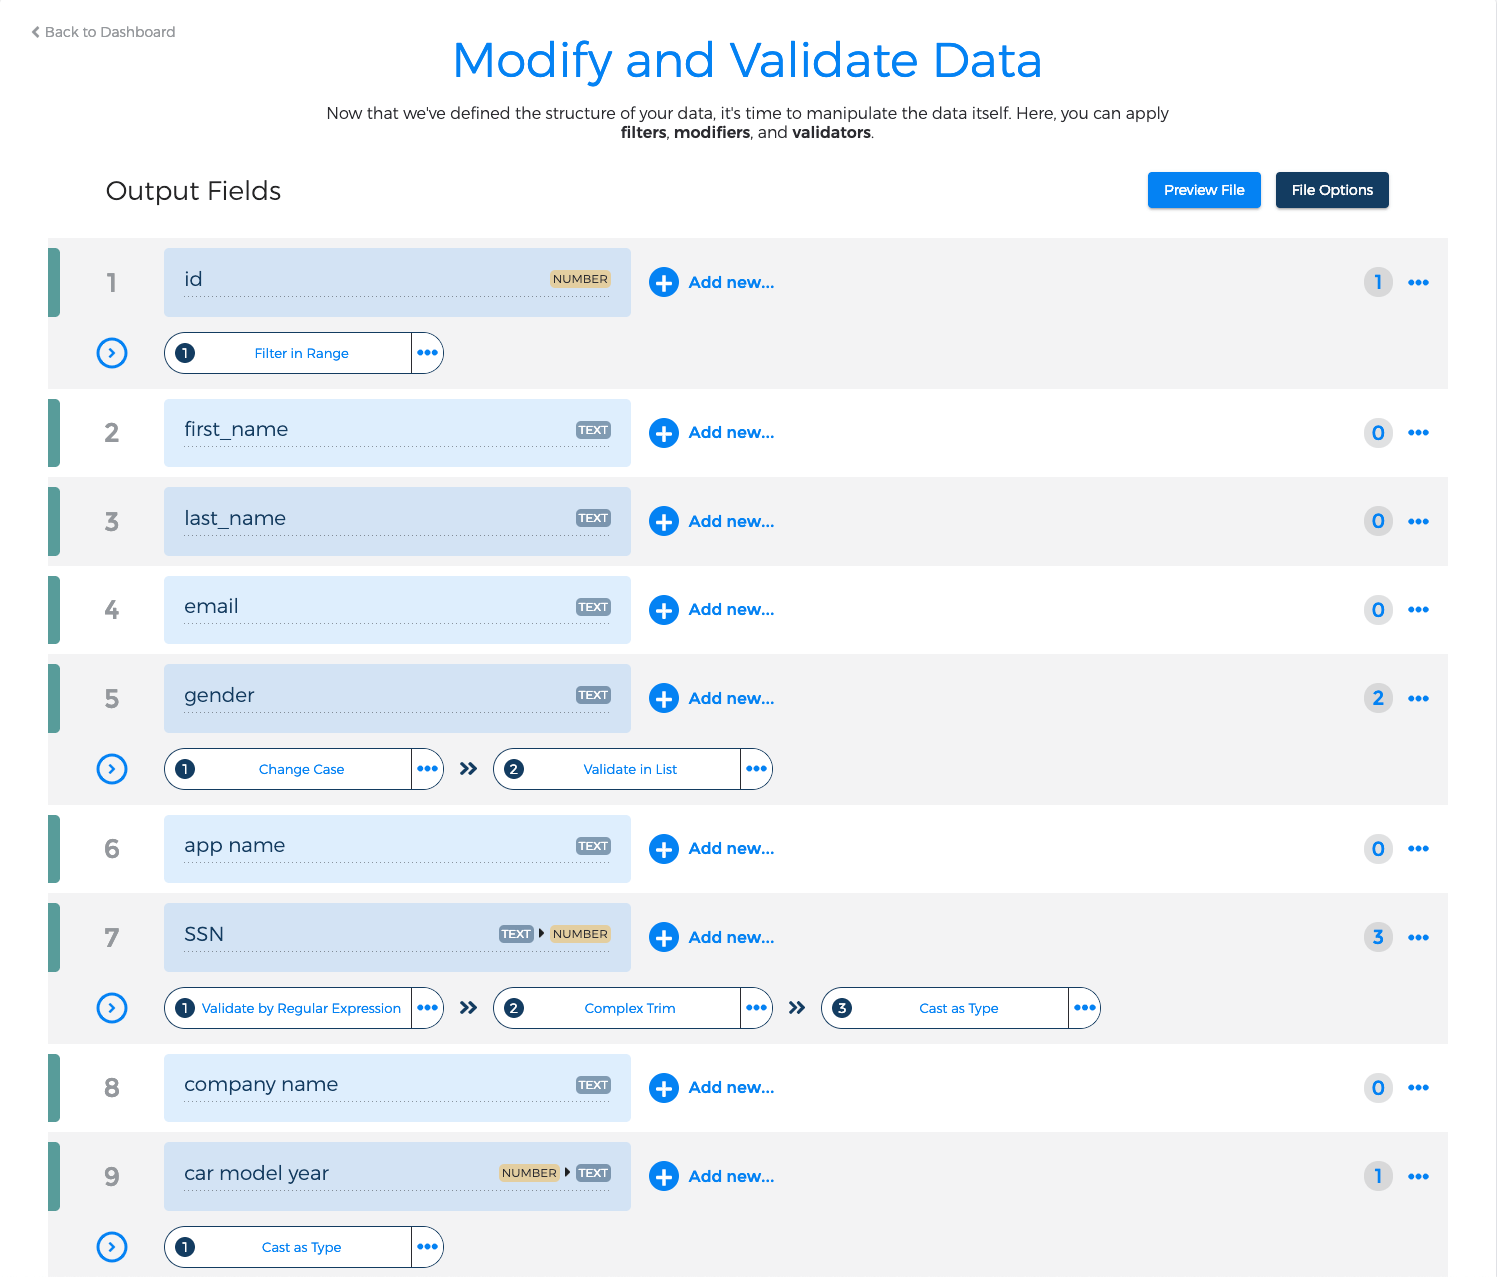Open ellipsis options for Cast as Type on SSN
1497x1277 pixels.
[1084, 1008]
